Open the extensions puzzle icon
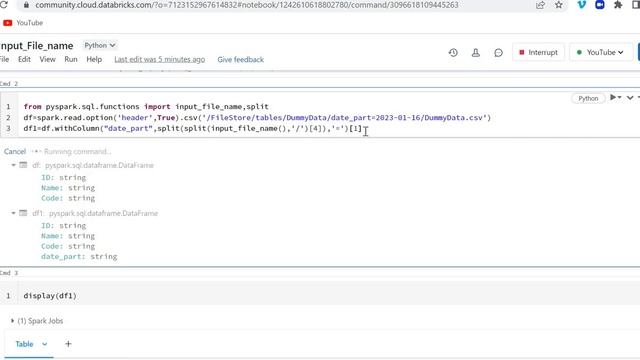The image size is (640, 360). (618, 5)
